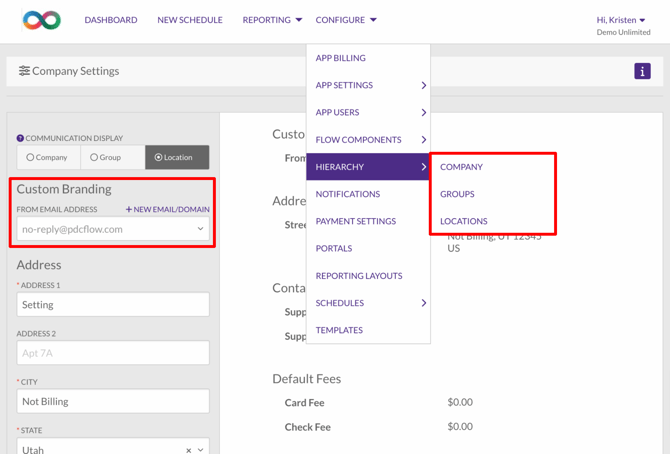
Task: Open the Hi, Kristen user menu
Action: coord(621,20)
